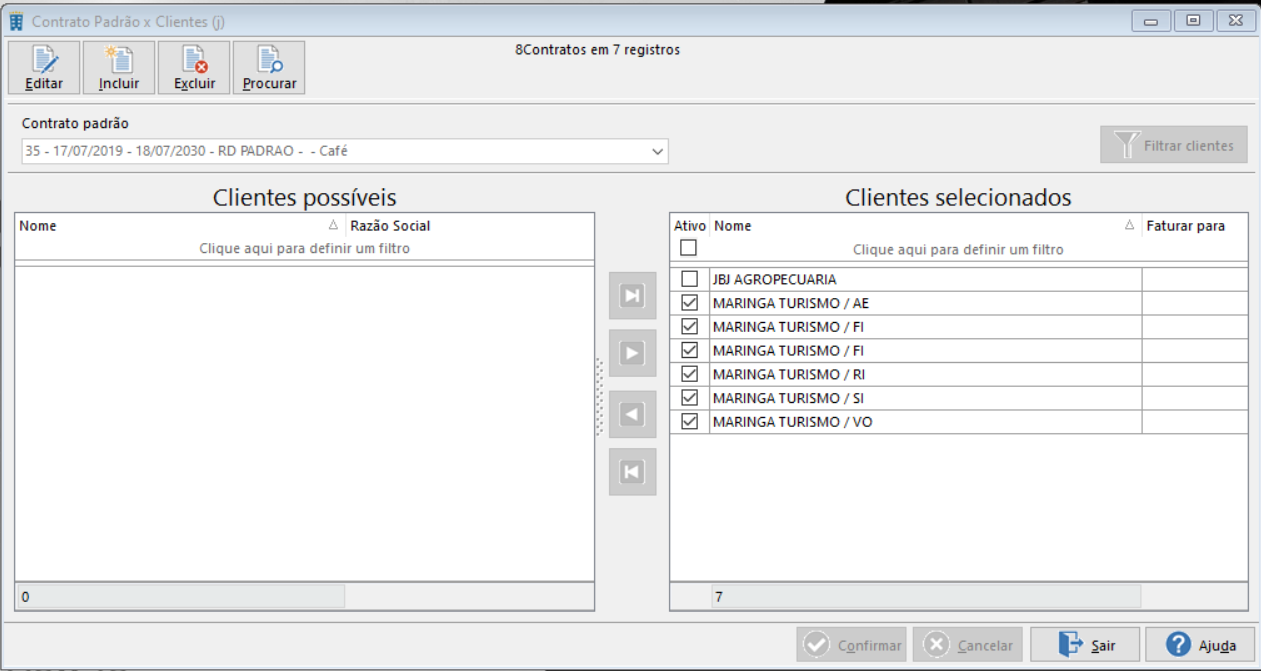
Task: Uncheck Ativo for MARINGA TURISMO / SI
Action: point(689,398)
